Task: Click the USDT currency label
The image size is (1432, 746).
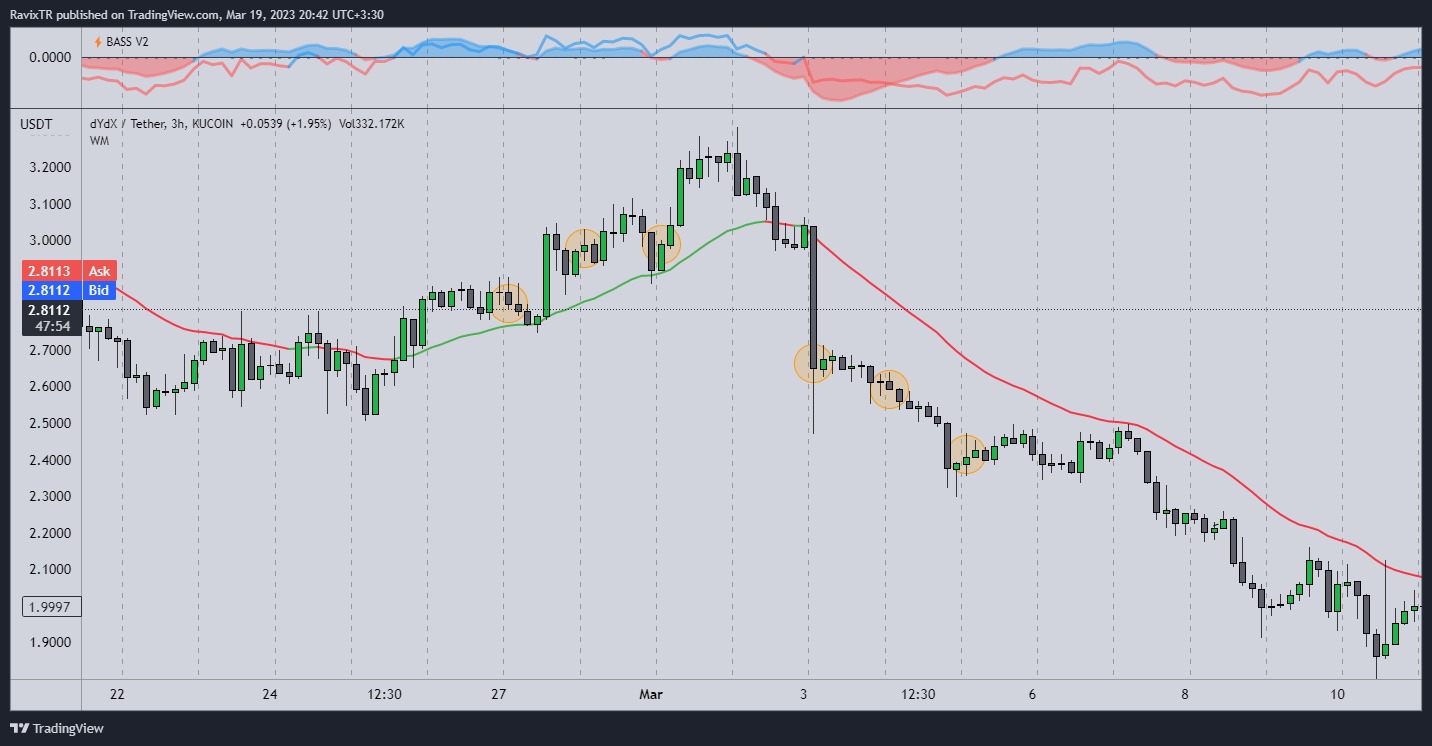Action: 37,124
